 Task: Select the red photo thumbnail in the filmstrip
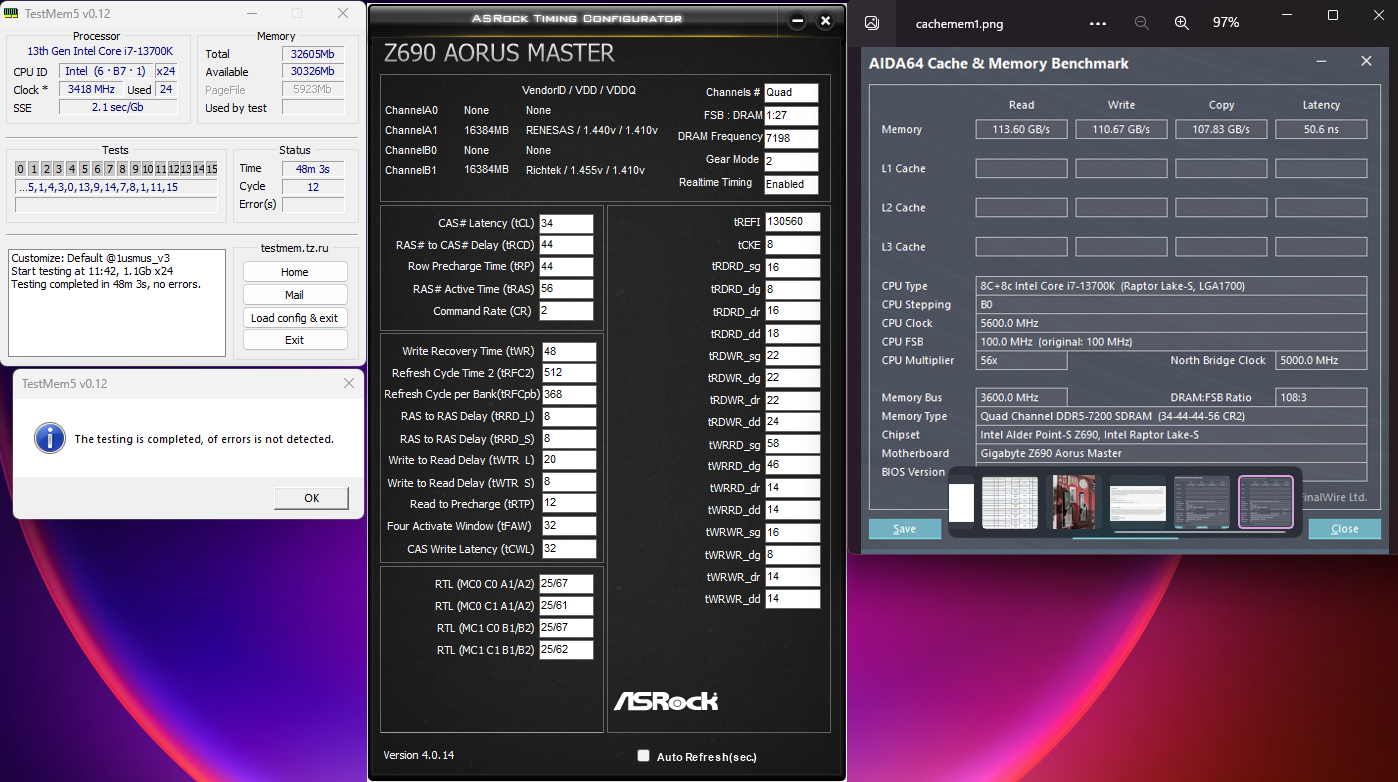tap(1074, 502)
